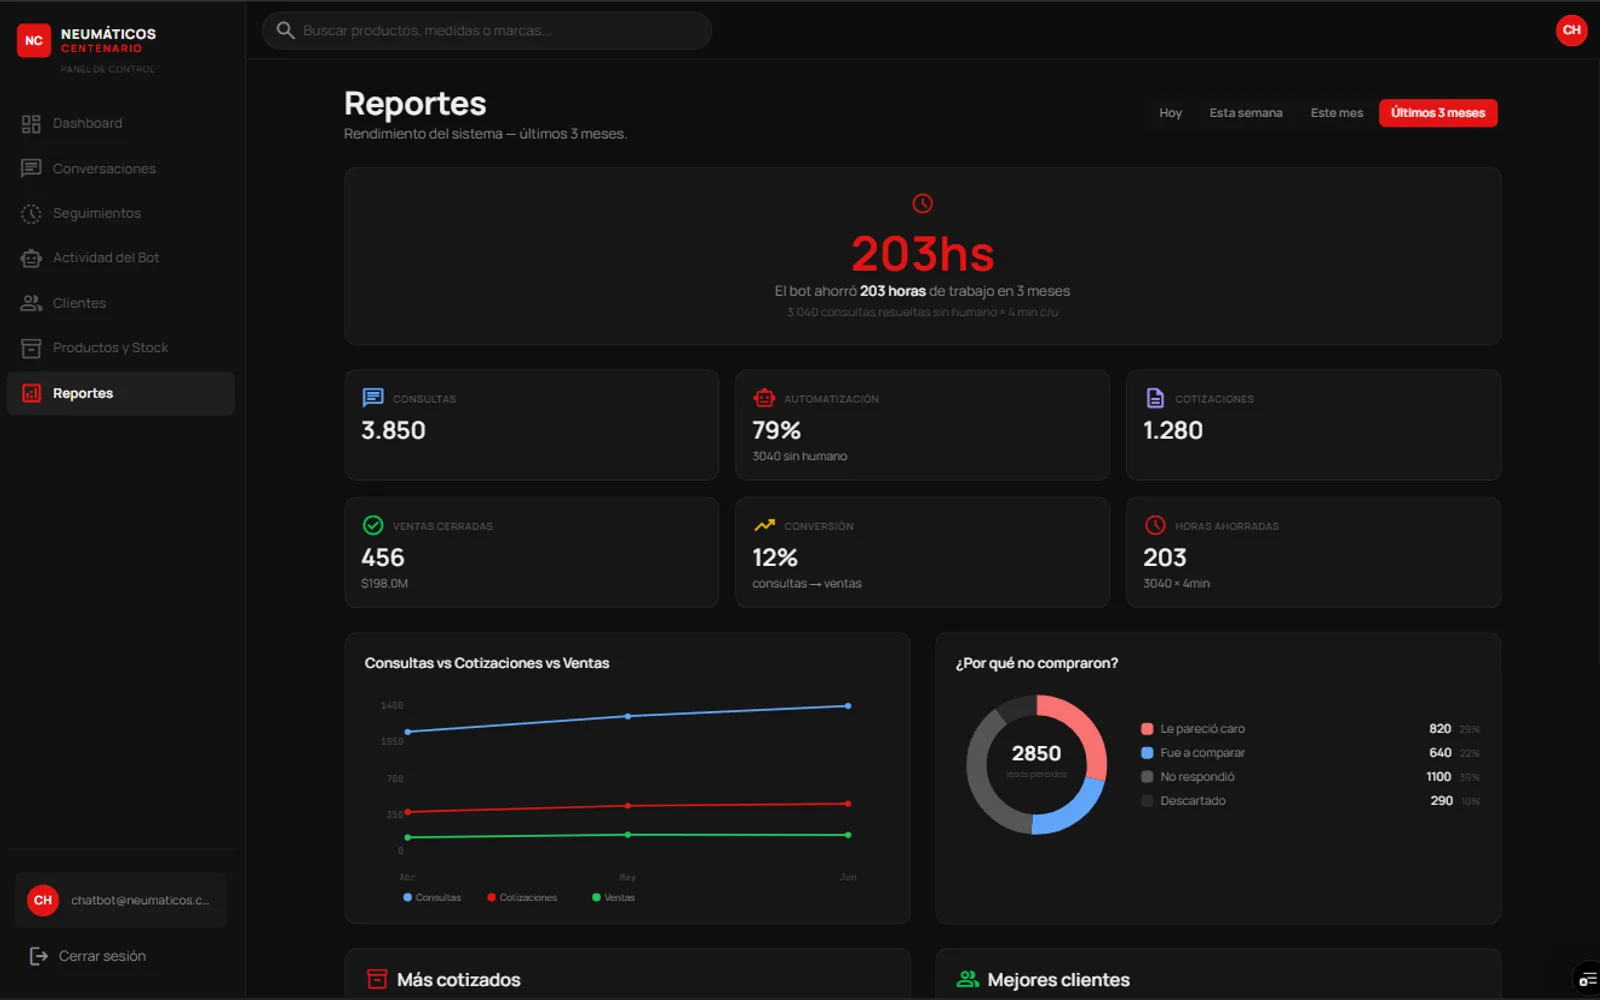This screenshot has width=1600, height=1000.
Task: Toggle the Consultas legend entry
Action: pos(432,897)
